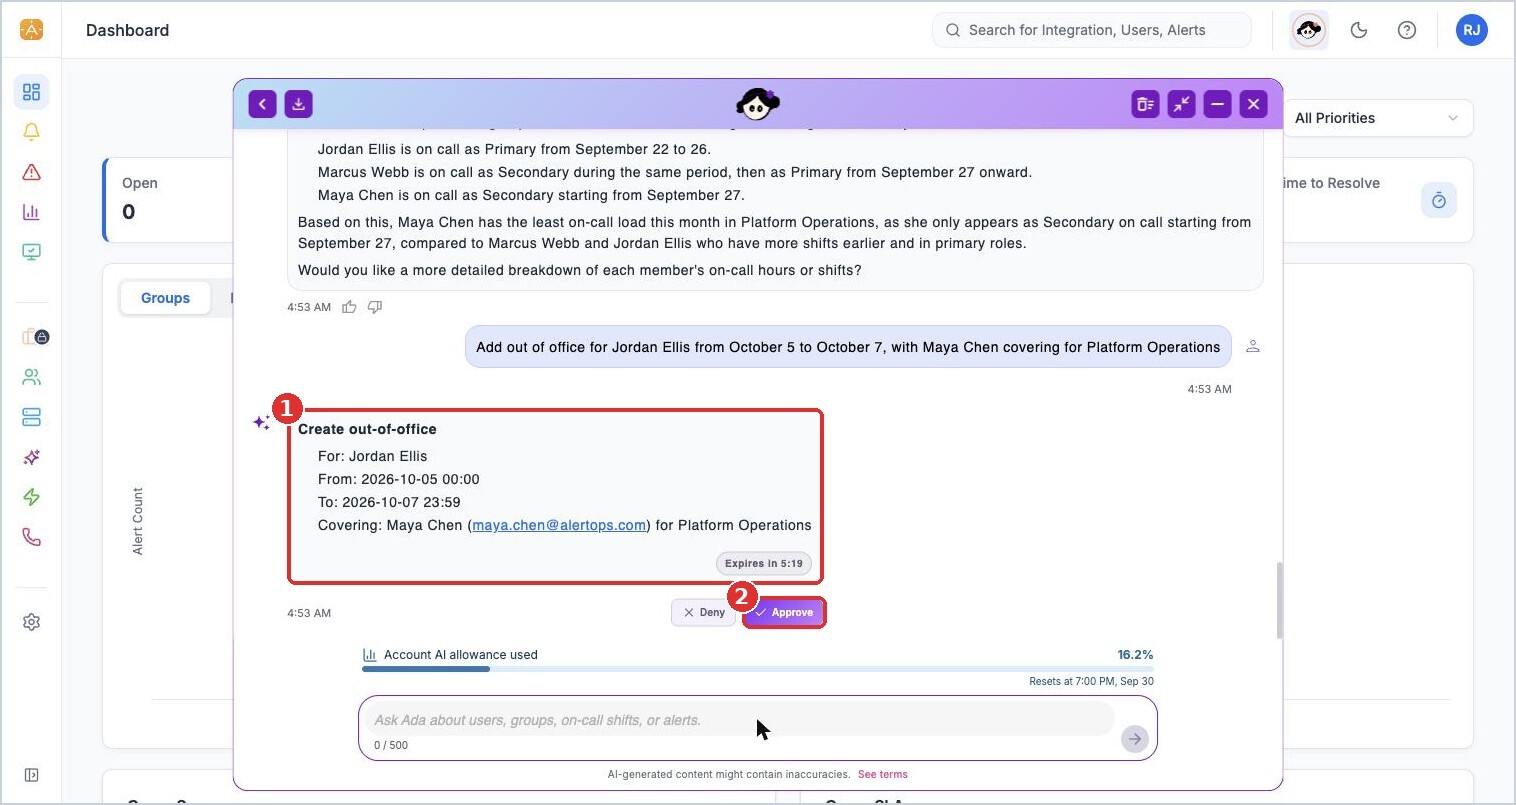Click the "For: Jordan Ellis" line
Screen dimensions: 1516x805
(x=372, y=456)
